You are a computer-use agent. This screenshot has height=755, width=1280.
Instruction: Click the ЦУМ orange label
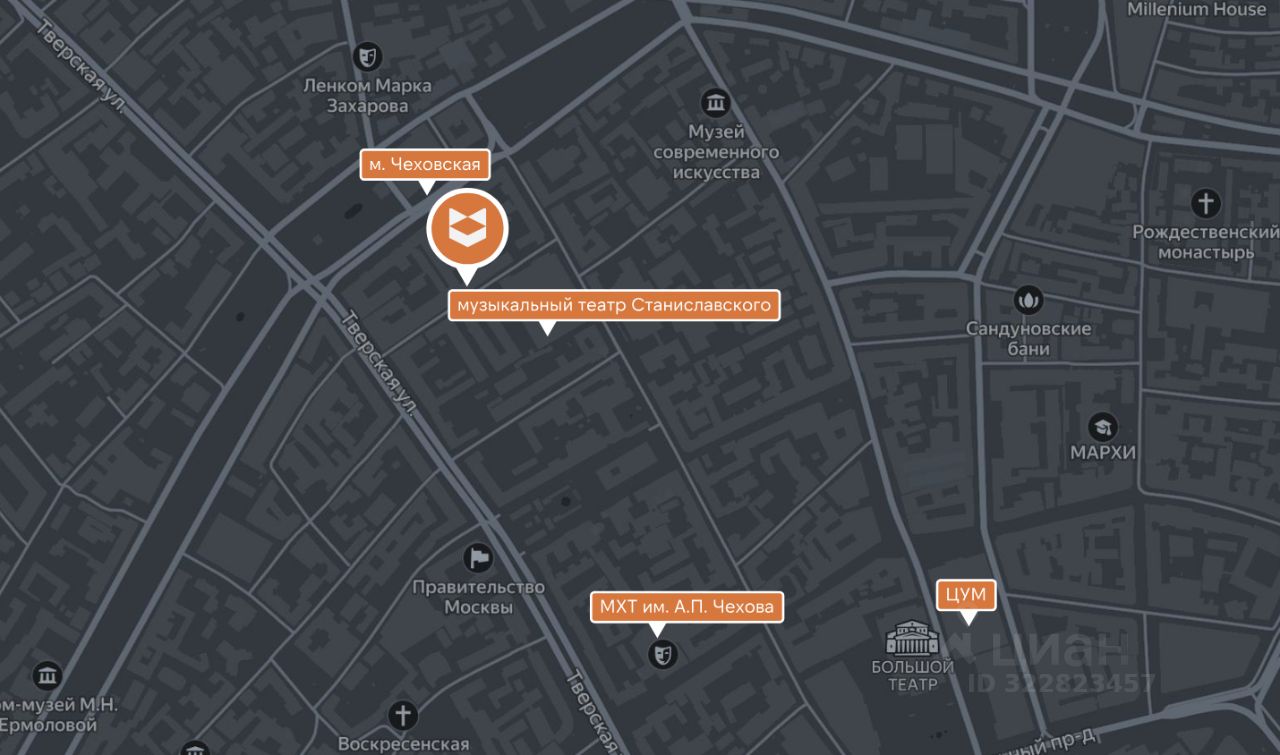[x=966, y=596]
